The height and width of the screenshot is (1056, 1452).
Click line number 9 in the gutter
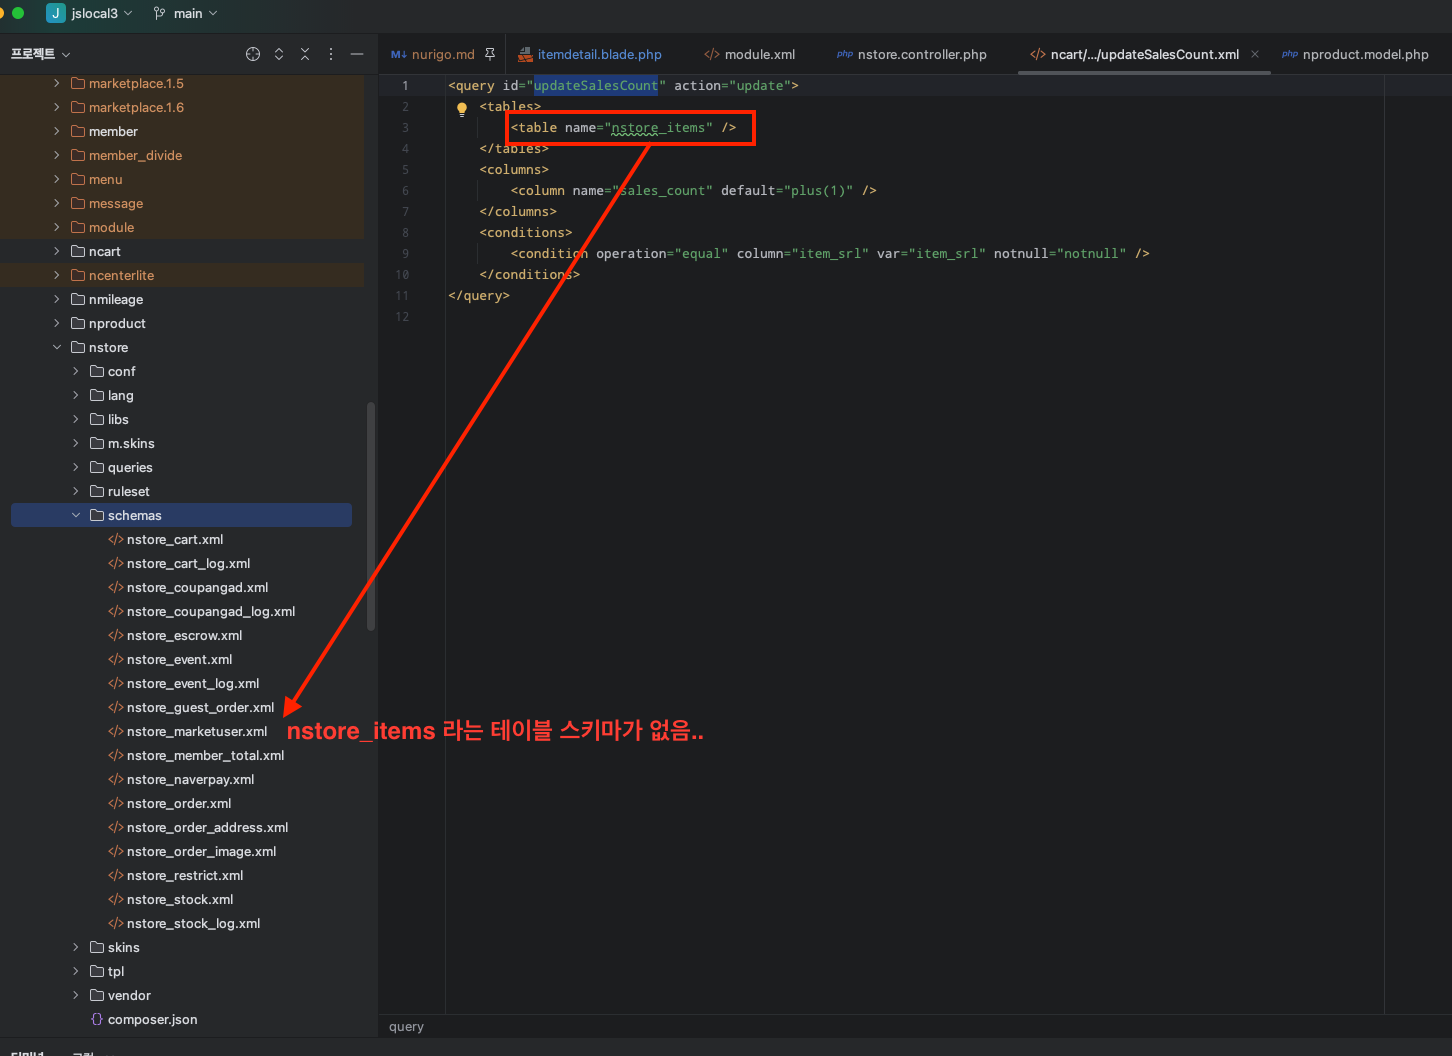[405, 253]
